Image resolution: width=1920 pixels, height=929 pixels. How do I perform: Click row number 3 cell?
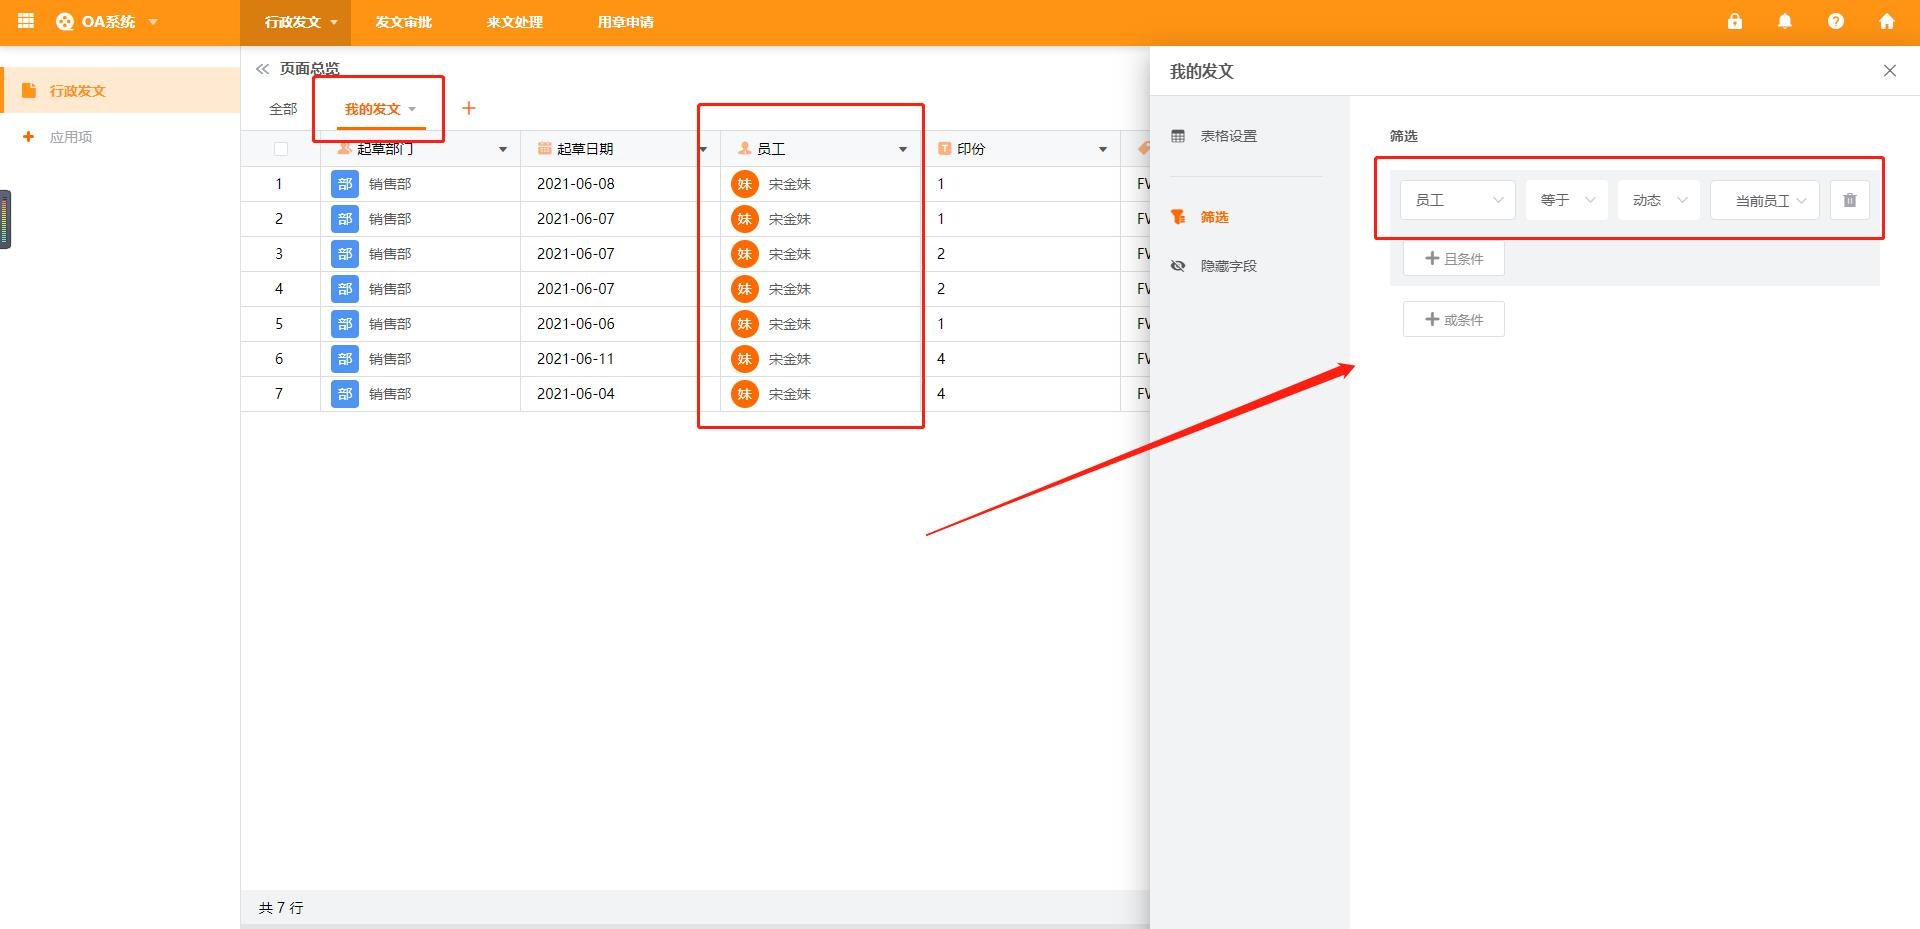click(x=279, y=254)
